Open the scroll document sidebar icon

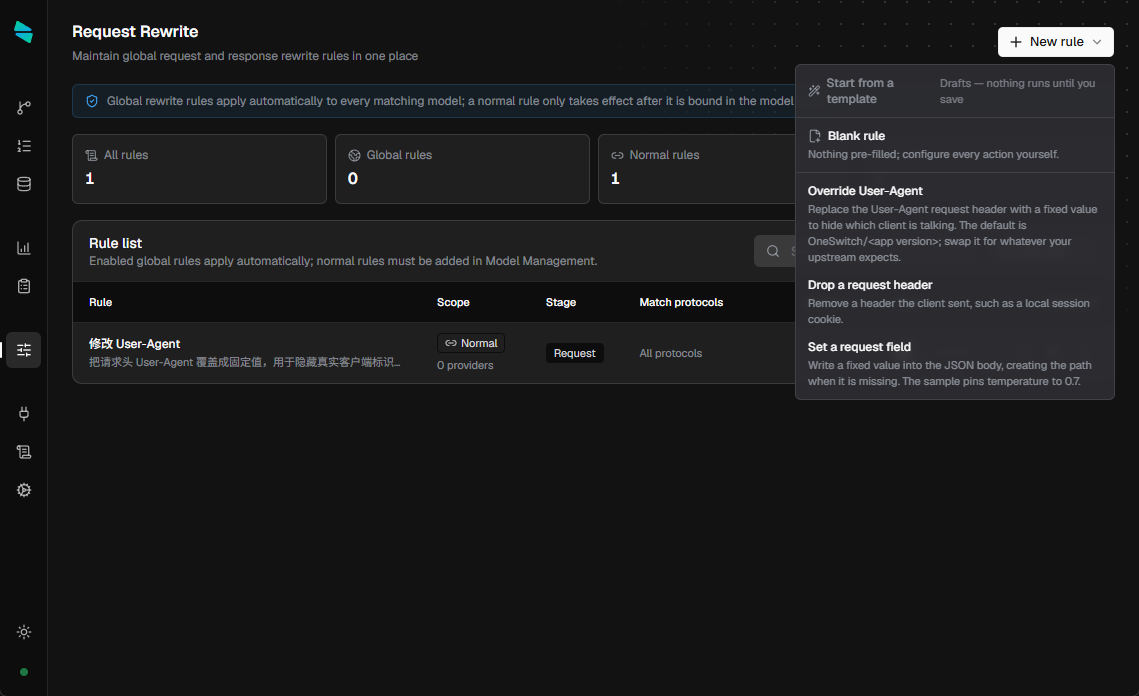pyautogui.click(x=24, y=452)
